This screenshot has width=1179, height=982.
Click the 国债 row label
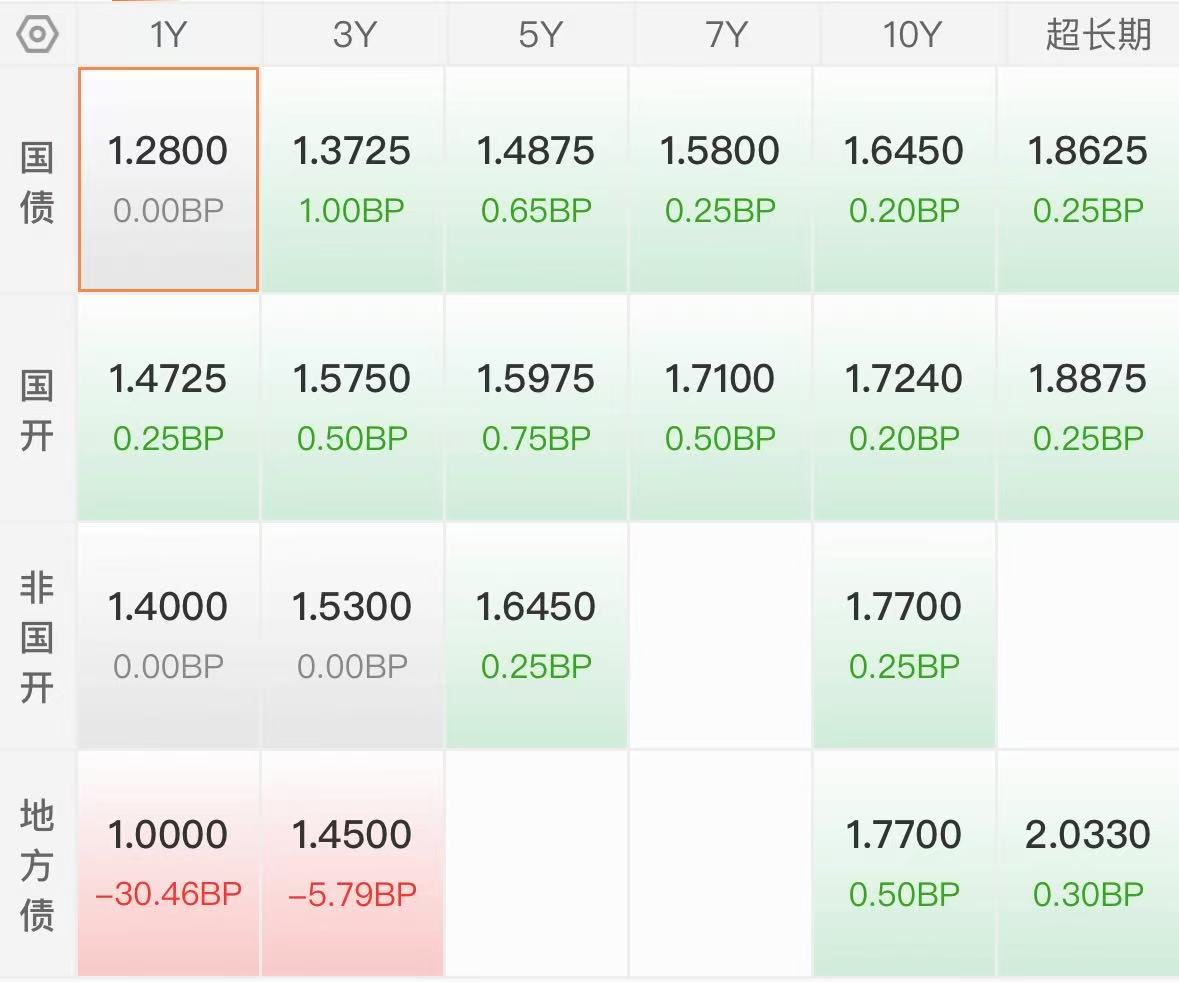37,182
